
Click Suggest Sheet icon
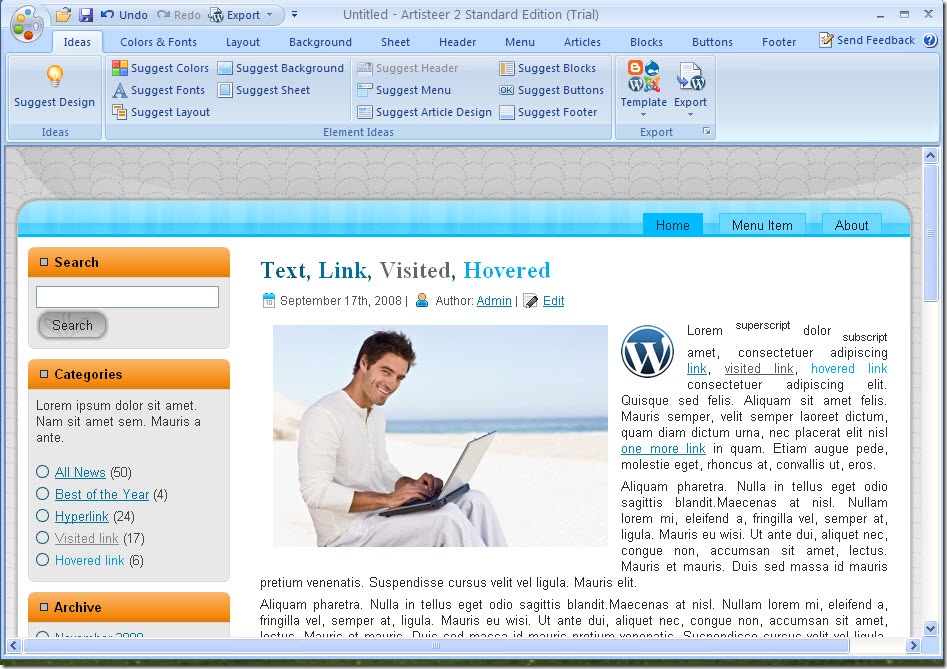225,90
